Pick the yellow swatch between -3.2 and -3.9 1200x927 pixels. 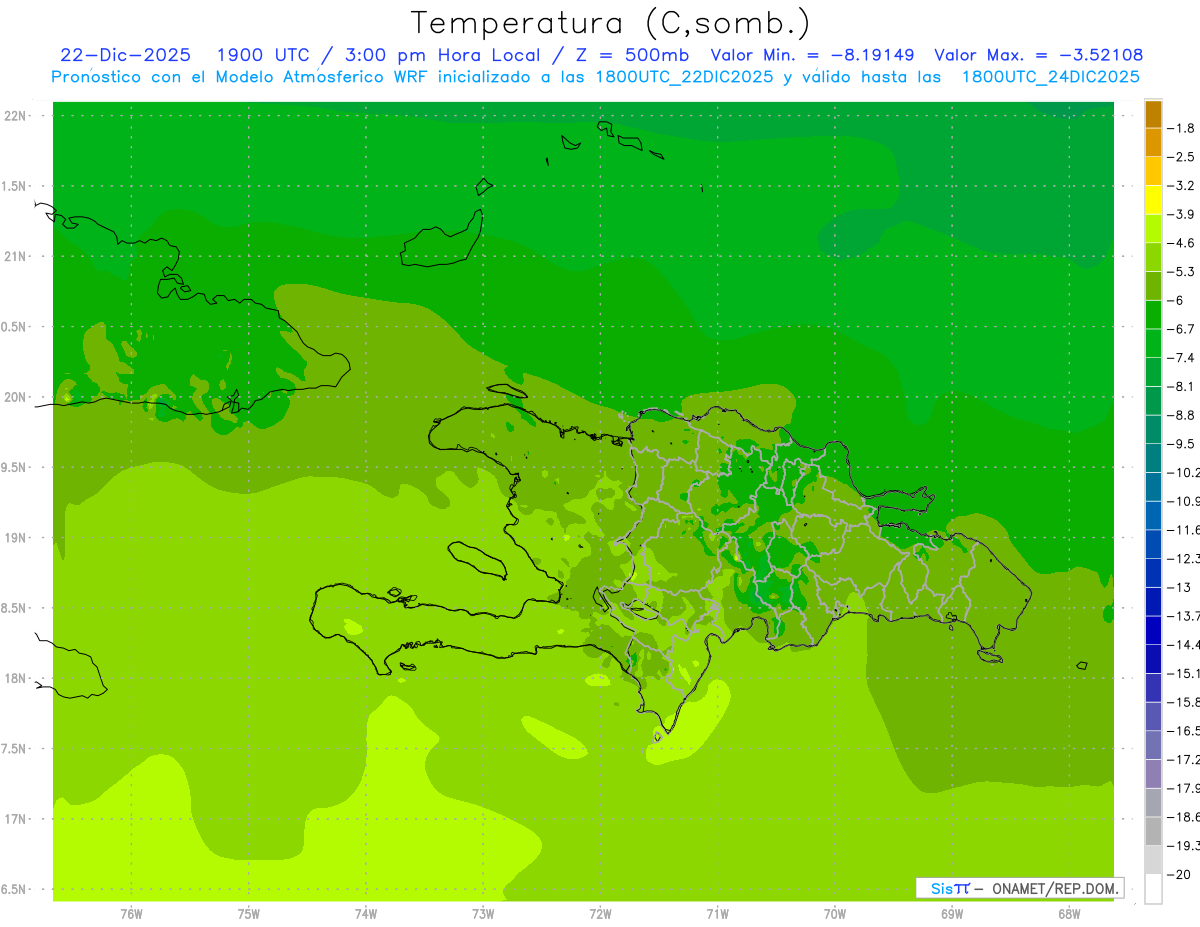tap(1153, 200)
